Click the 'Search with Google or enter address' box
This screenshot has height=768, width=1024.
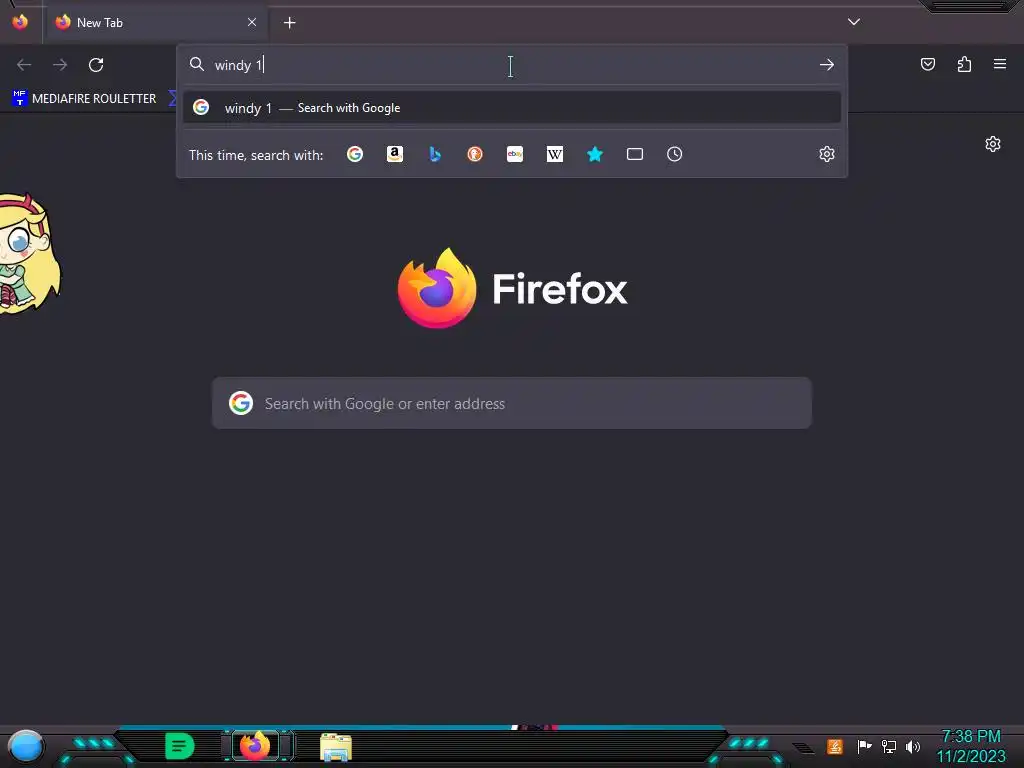512,403
